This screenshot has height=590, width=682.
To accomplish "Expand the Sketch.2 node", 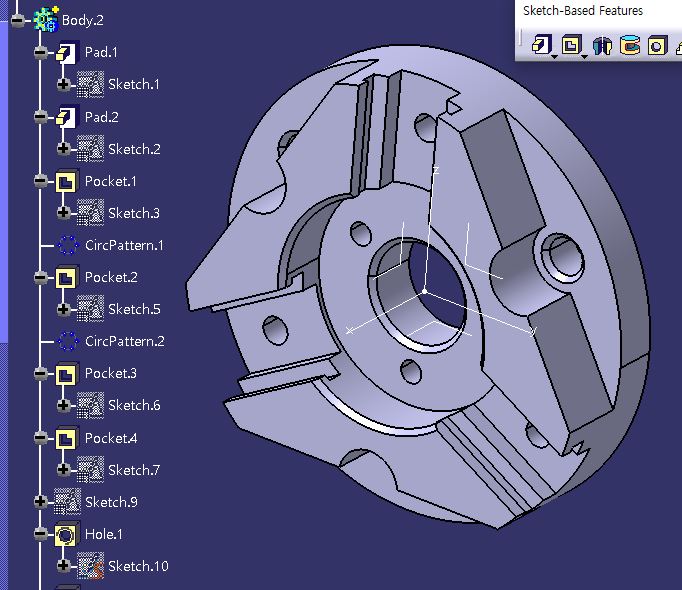I will [64, 149].
